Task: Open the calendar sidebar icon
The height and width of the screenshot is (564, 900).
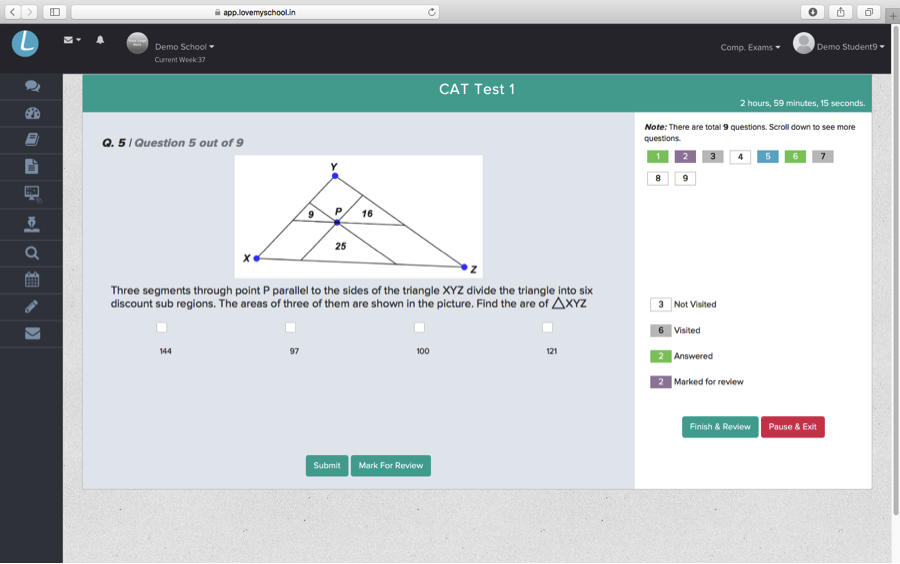Action: pos(32,279)
